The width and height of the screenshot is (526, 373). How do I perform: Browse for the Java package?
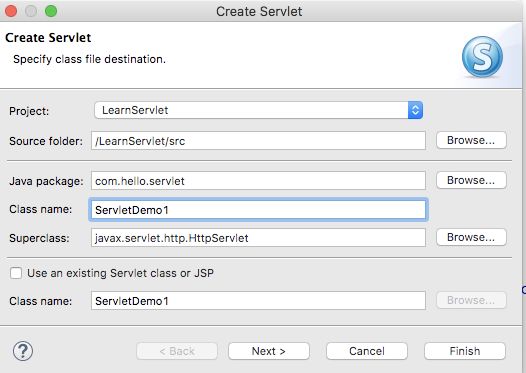point(471,180)
